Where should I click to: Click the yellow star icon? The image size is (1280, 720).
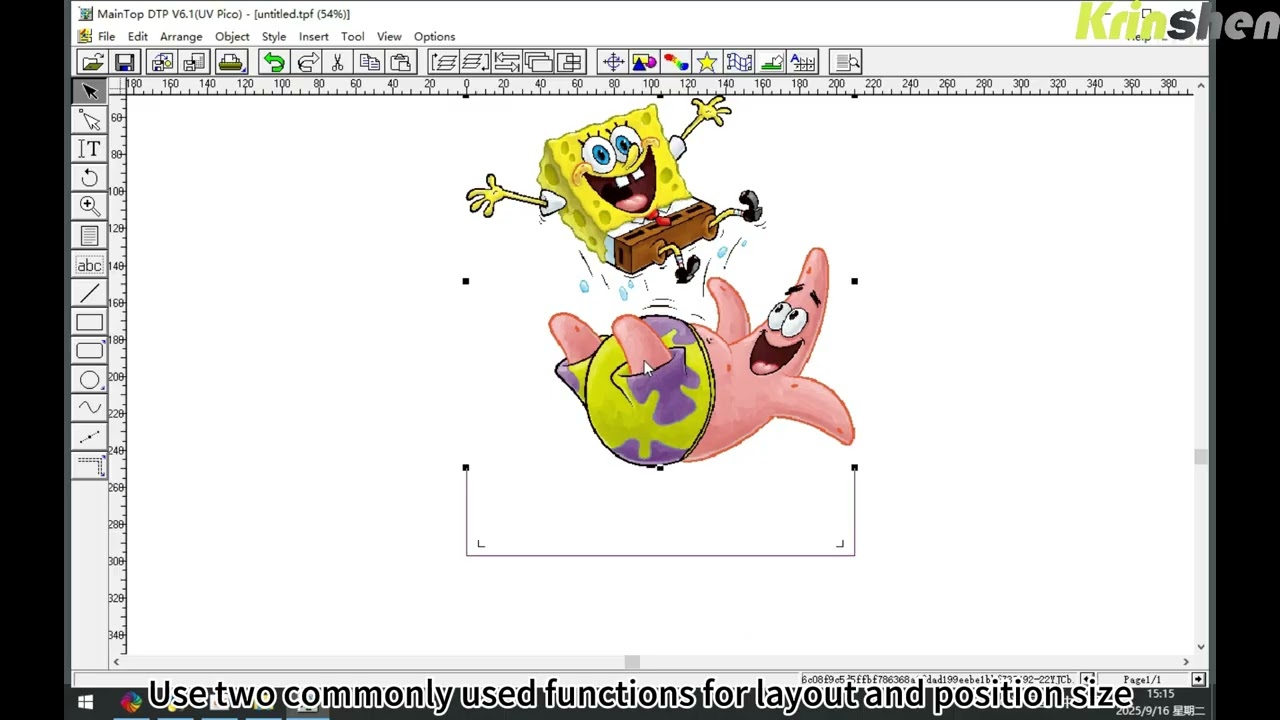[707, 62]
